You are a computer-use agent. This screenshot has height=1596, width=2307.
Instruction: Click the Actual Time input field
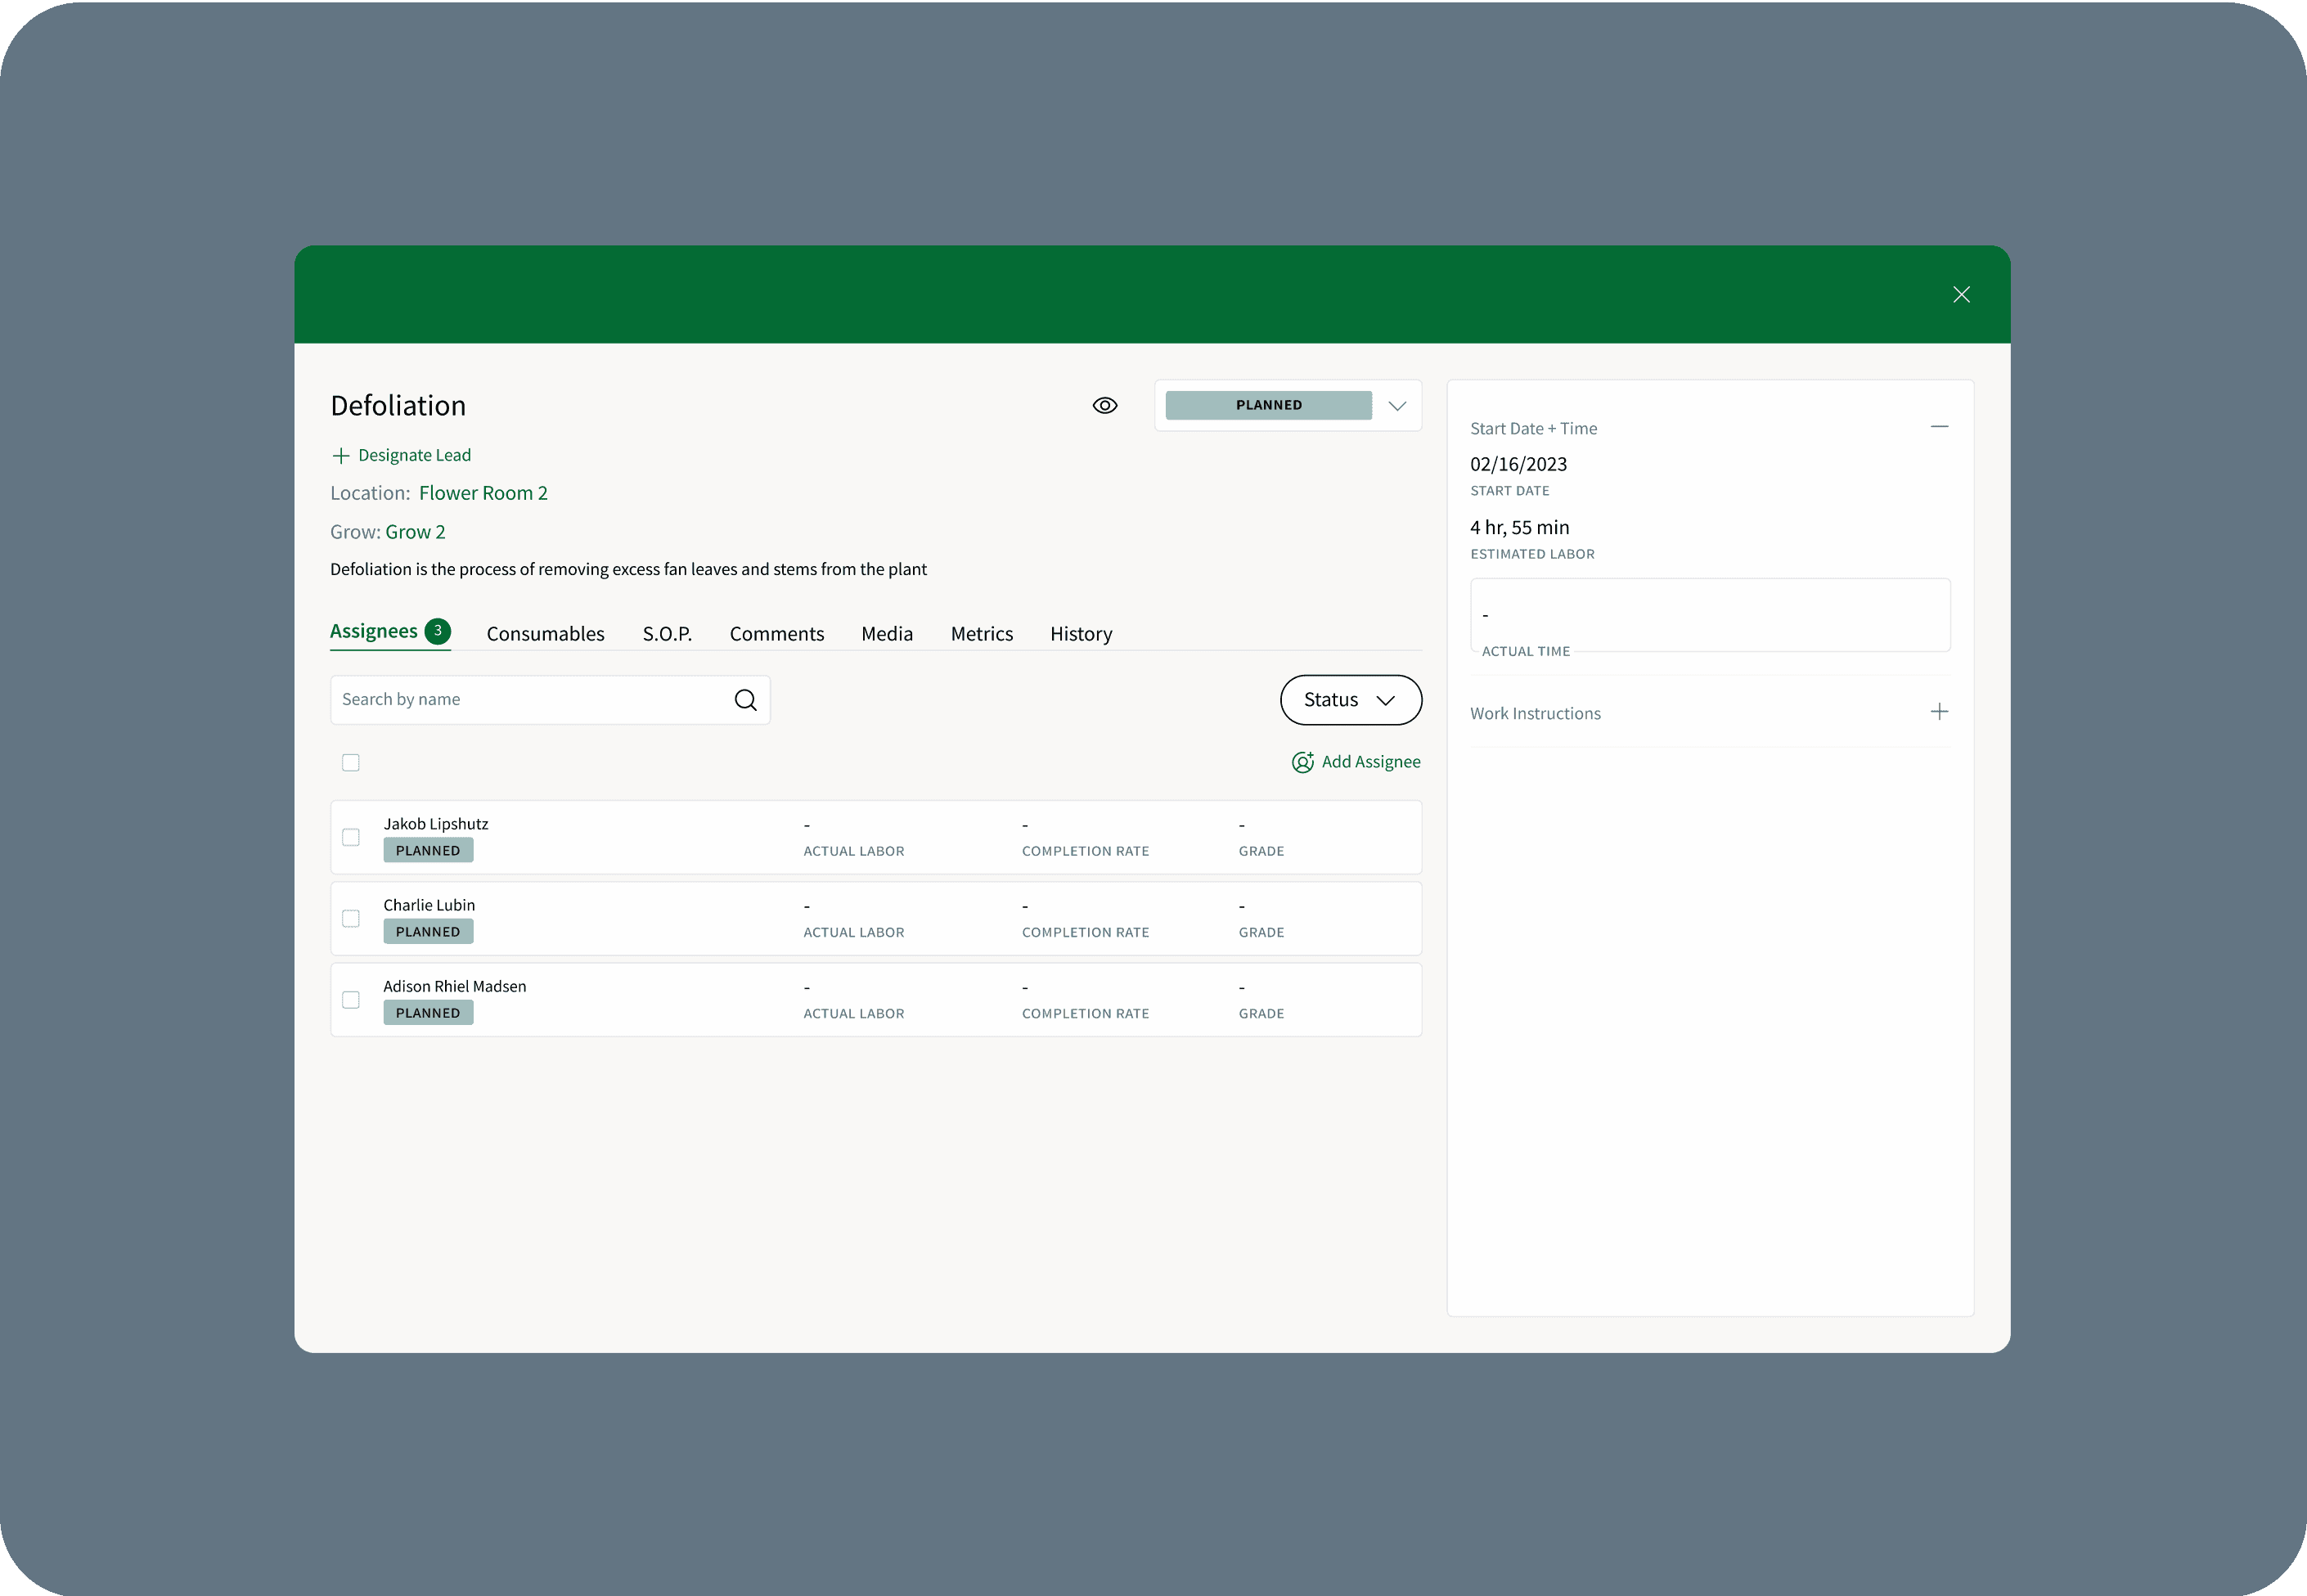(x=1710, y=615)
